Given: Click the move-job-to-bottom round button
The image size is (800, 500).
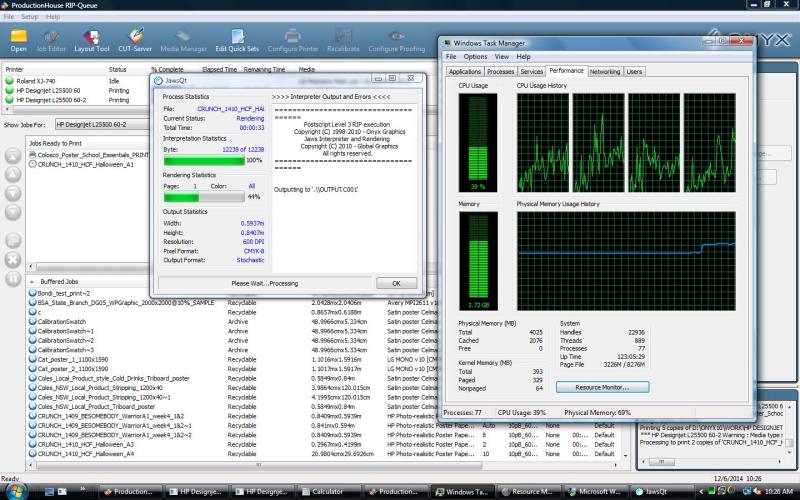Looking at the screenshot, I should pyautogui.click(x=13, y=212).
